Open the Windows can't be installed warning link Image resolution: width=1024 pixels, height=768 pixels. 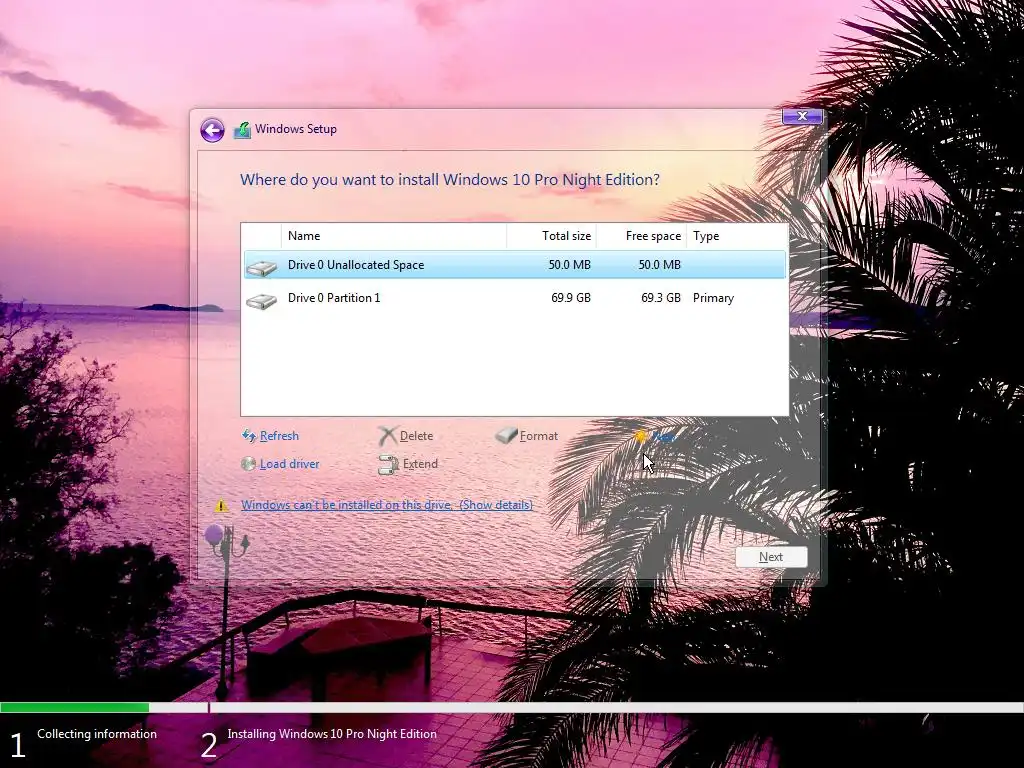coord(387,505)
